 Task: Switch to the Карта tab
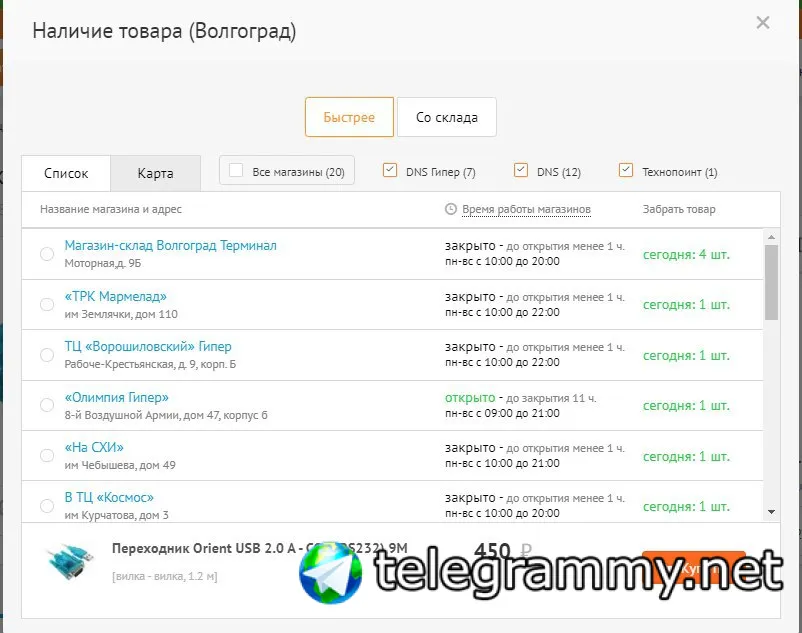click(x=155, y=173)
